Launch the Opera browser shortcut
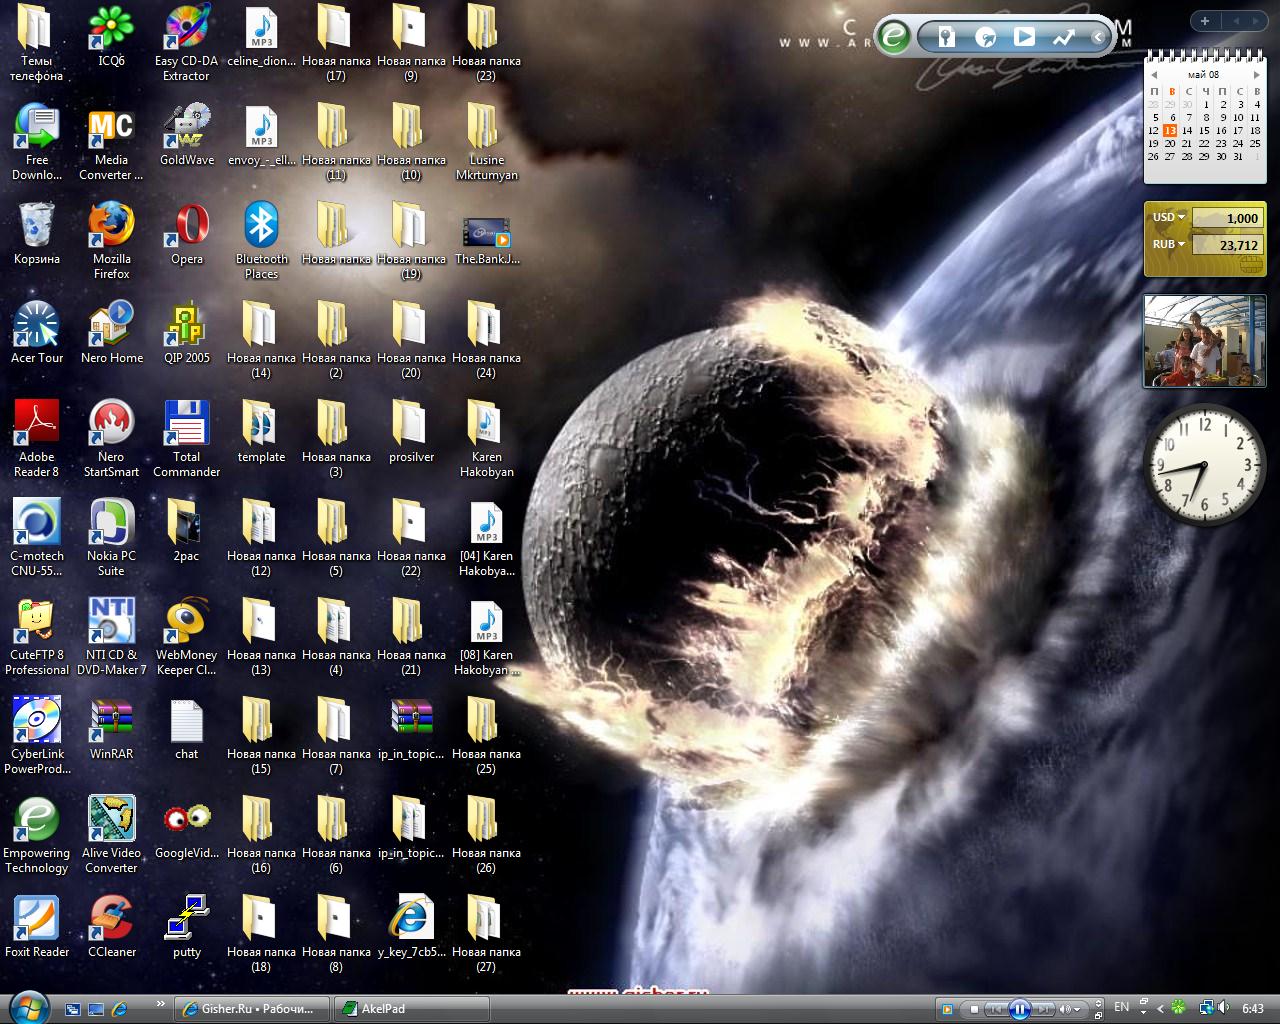1280x1024 pixels. (x=186, y=226)
